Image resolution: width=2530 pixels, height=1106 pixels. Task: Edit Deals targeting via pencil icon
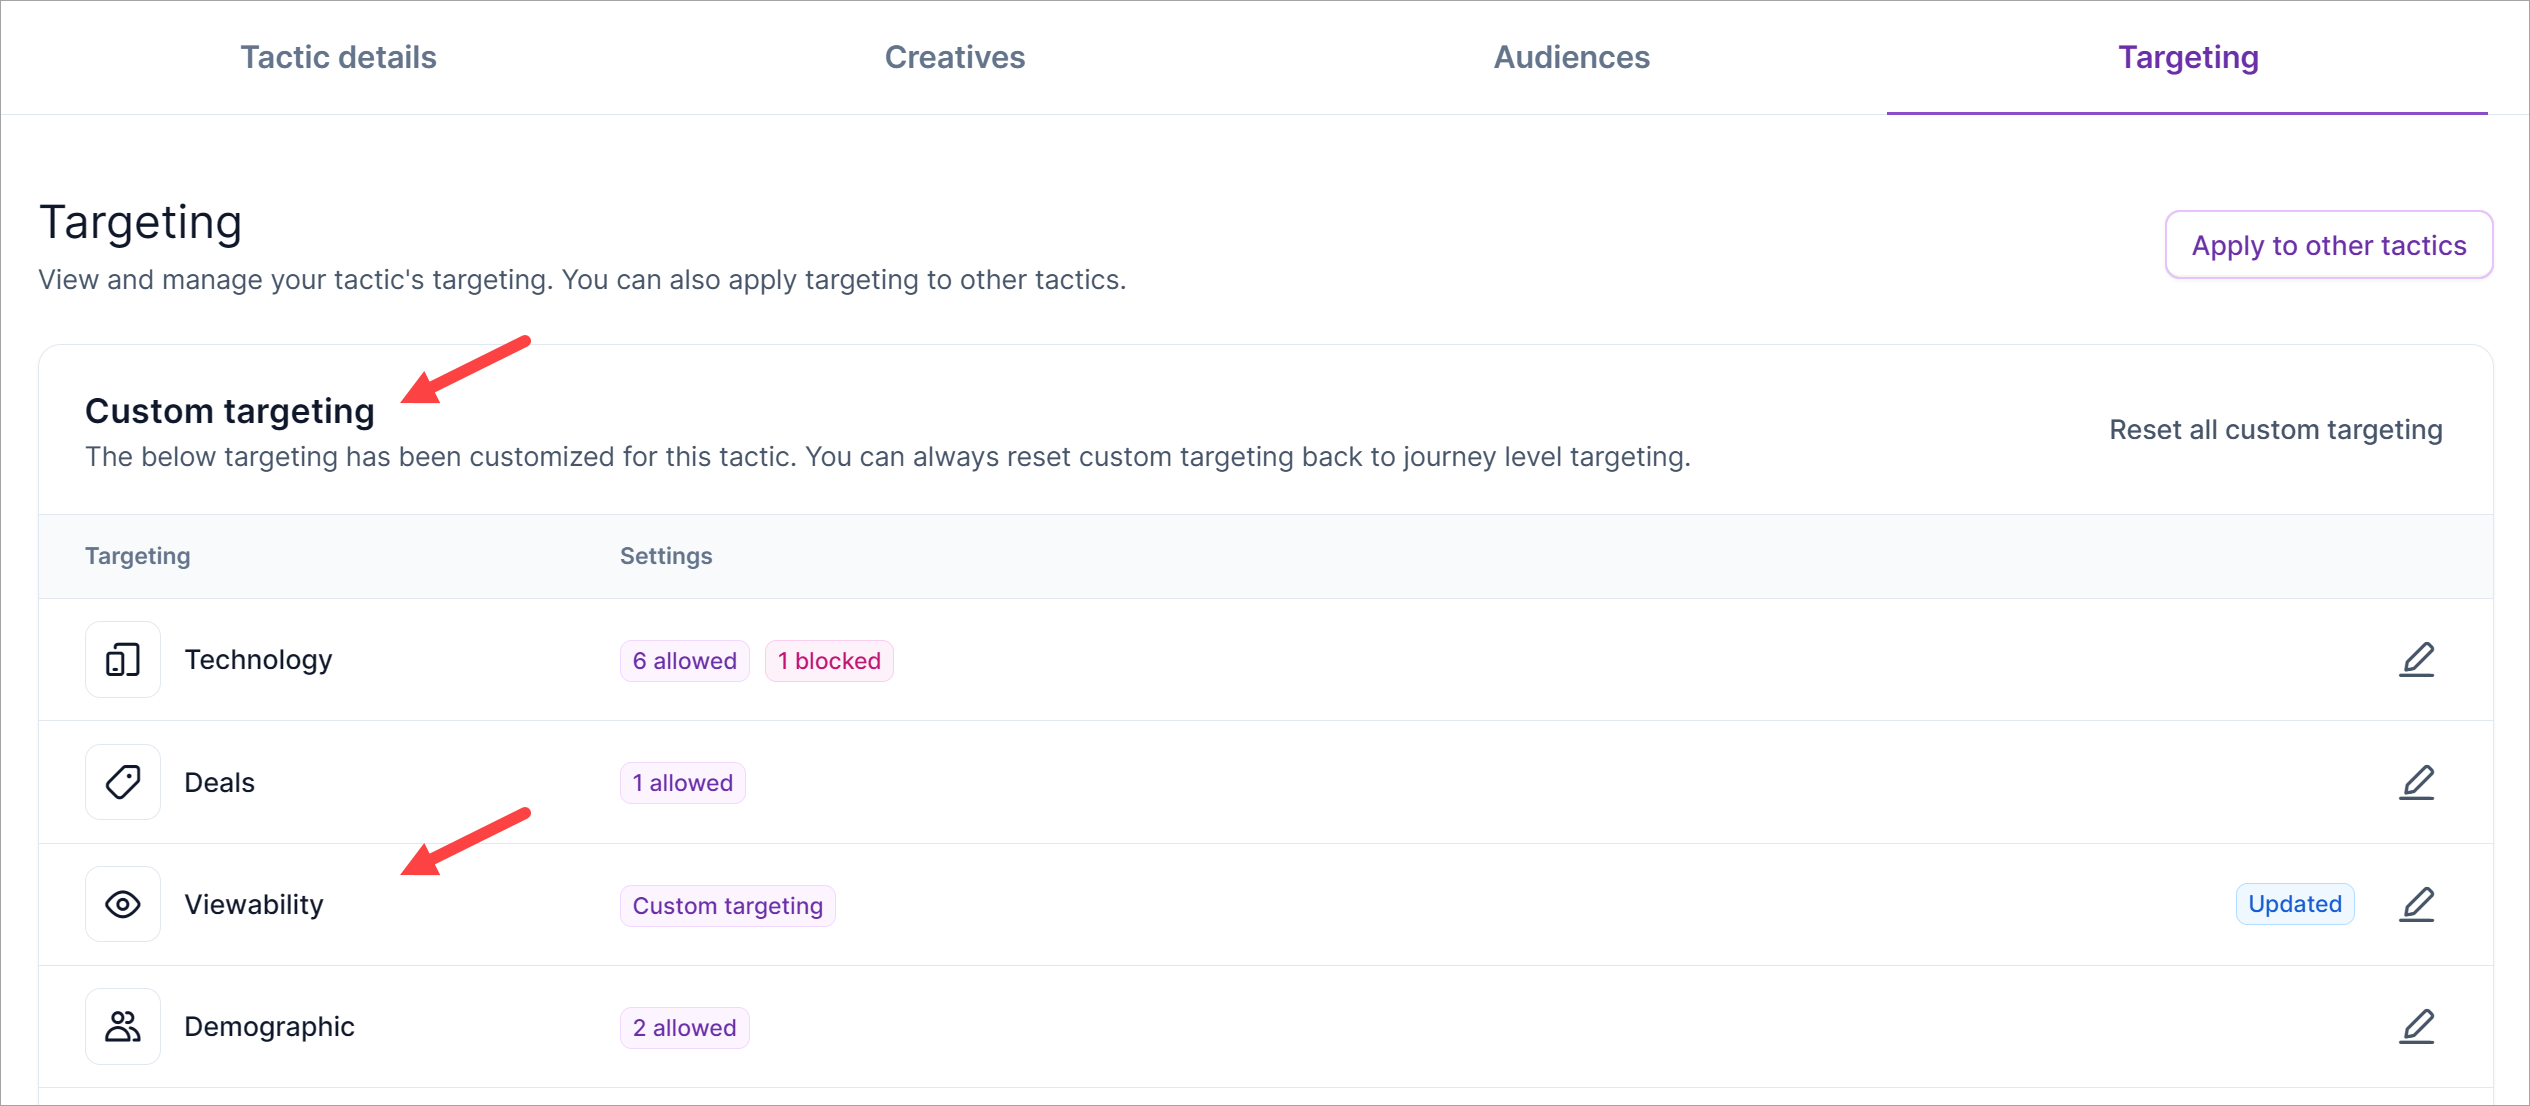[2416, 782]
